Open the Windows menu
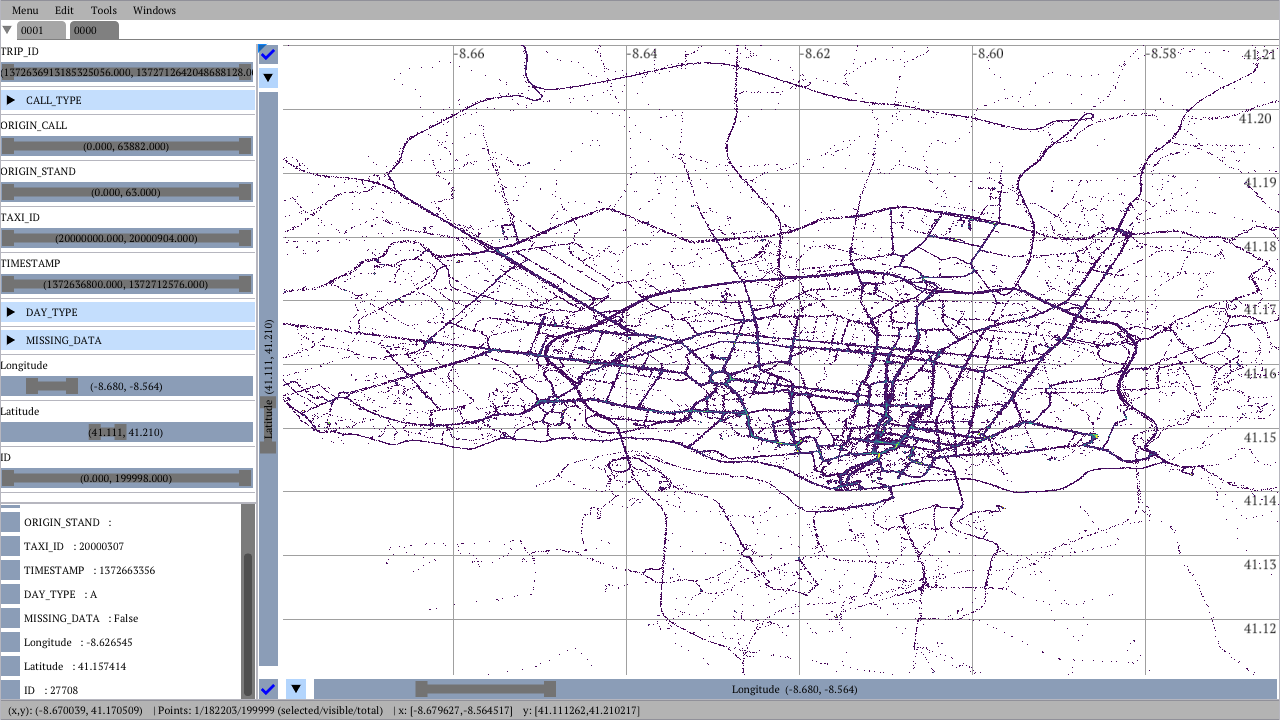1280x720 pixels. (154, 10)
